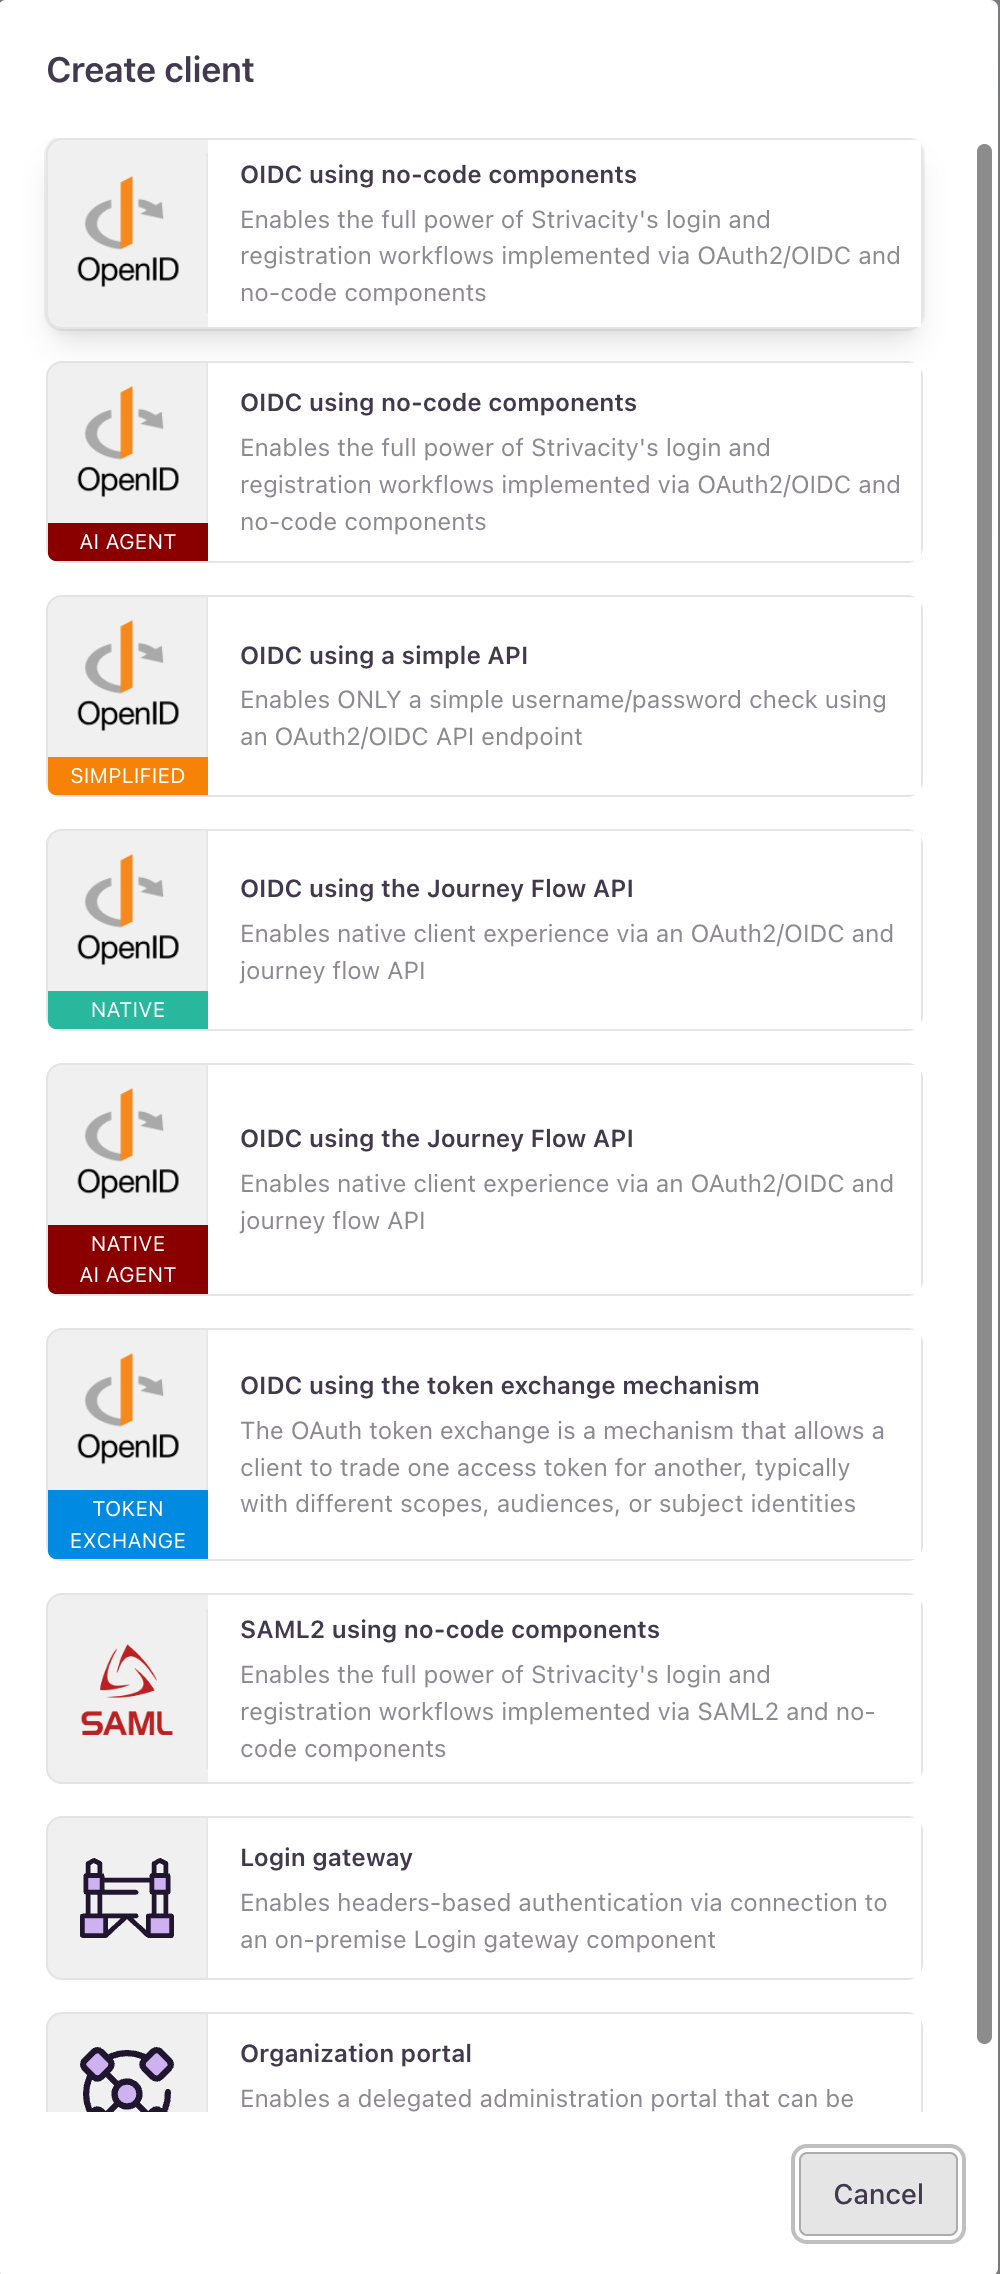Click the vertical scrollbar of client list
1000x2274 pixels.
(x=984, y=1095)
